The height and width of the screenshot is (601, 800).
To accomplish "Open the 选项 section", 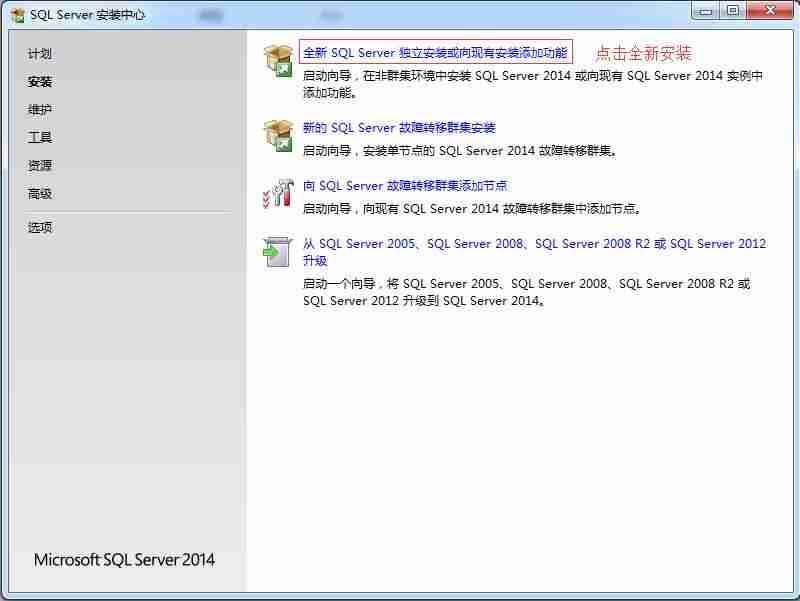I will (x=41, y=227).
